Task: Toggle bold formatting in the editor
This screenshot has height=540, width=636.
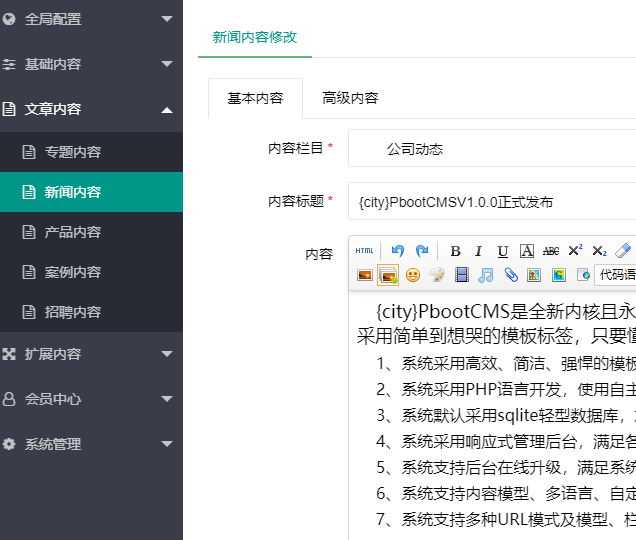Action: (x=455, y=251)
